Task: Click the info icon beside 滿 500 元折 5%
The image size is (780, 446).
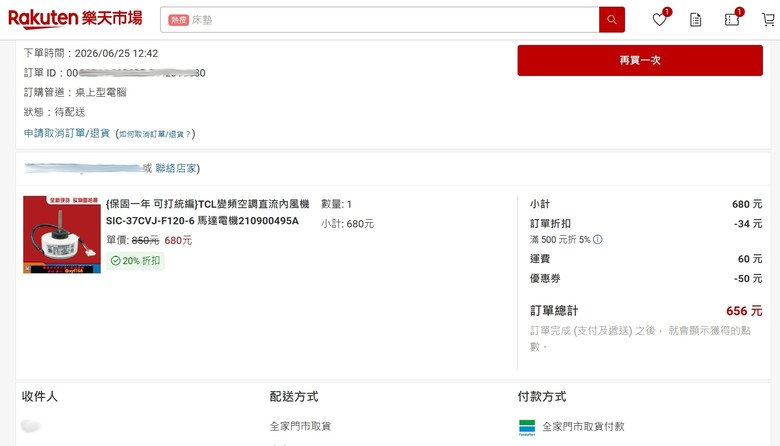Action: coord(598,240)
